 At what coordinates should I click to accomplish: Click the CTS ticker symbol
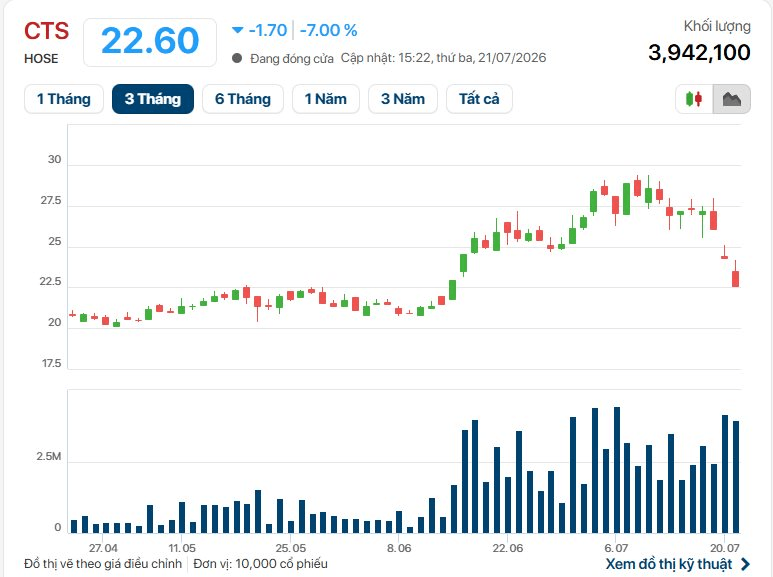[46, 31]
